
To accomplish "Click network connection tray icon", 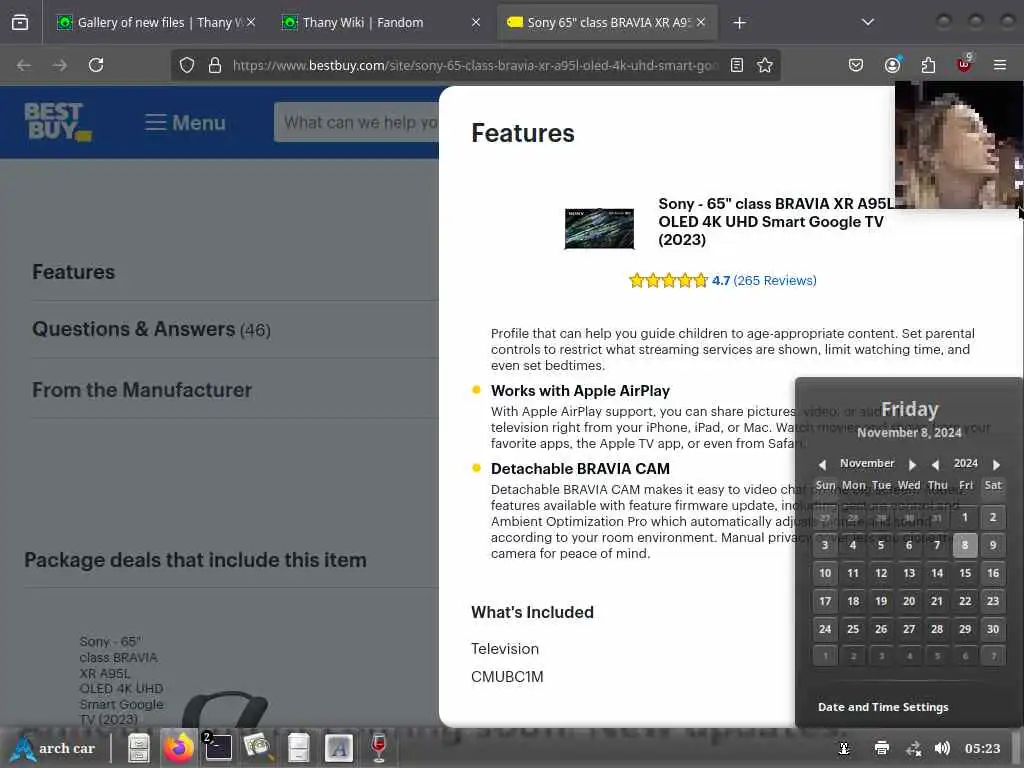I will point(913,748).
